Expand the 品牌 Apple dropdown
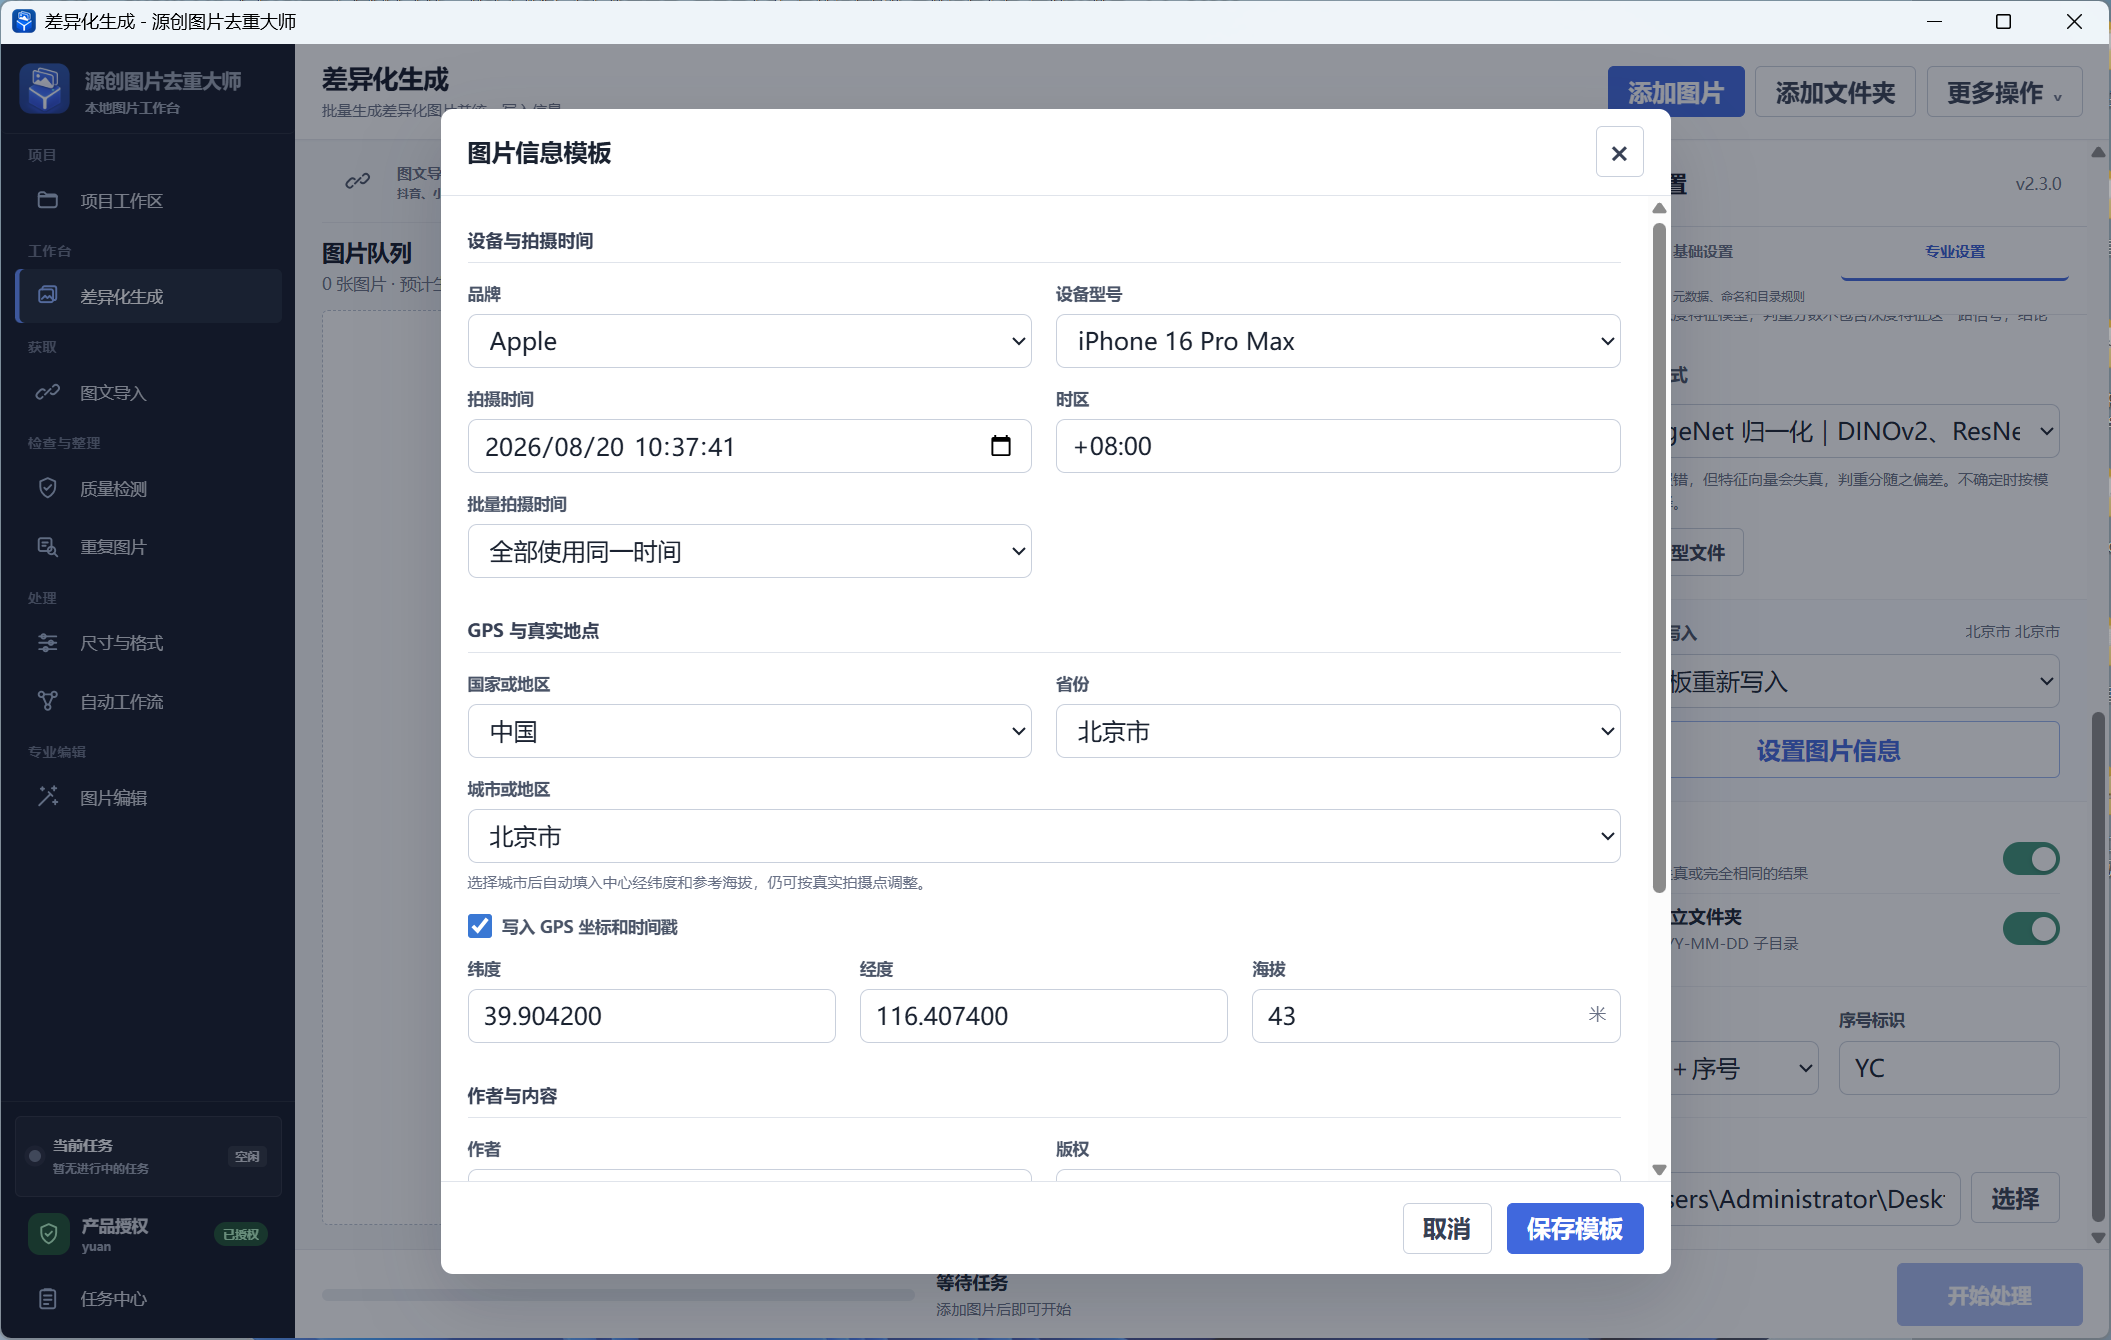The height and width of the screenshot is (1340, 2111). point(749,341)
